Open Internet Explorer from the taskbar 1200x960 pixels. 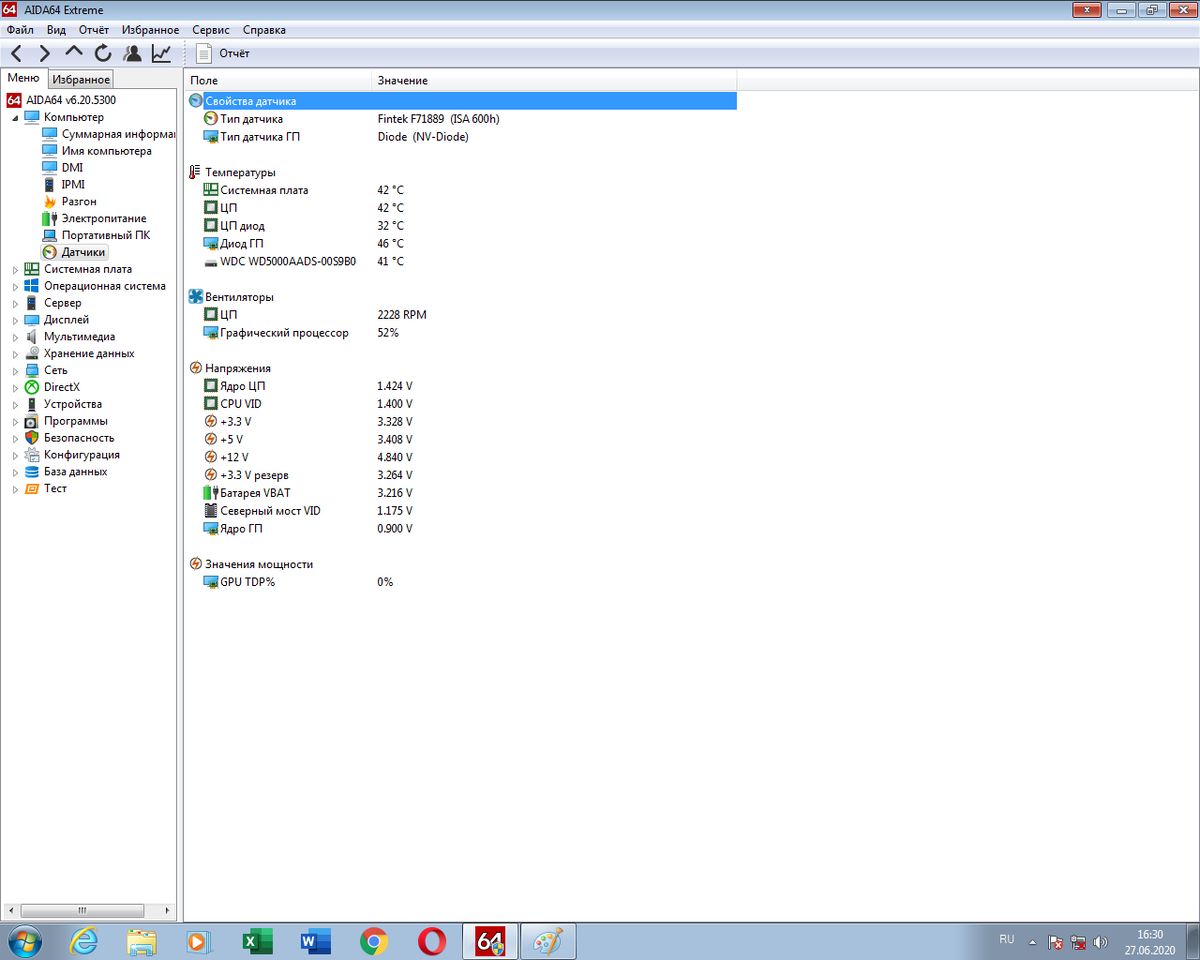point(84,941)
